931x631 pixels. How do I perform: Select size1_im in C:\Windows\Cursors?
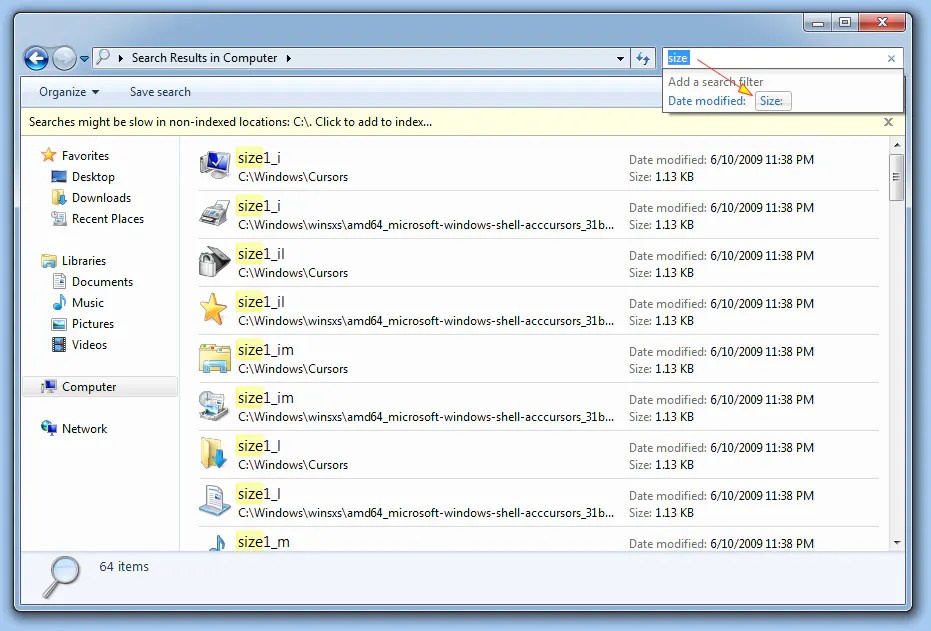(538, 360)
